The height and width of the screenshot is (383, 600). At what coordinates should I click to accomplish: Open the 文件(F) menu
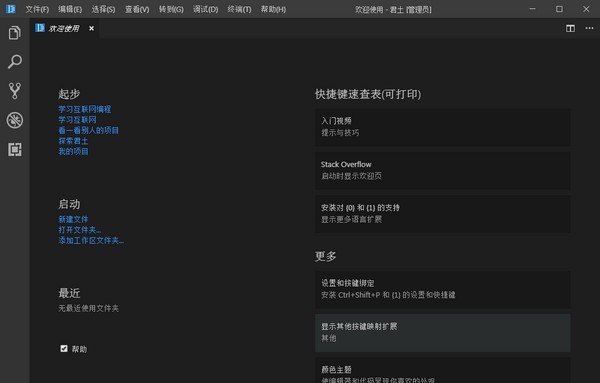37,9
